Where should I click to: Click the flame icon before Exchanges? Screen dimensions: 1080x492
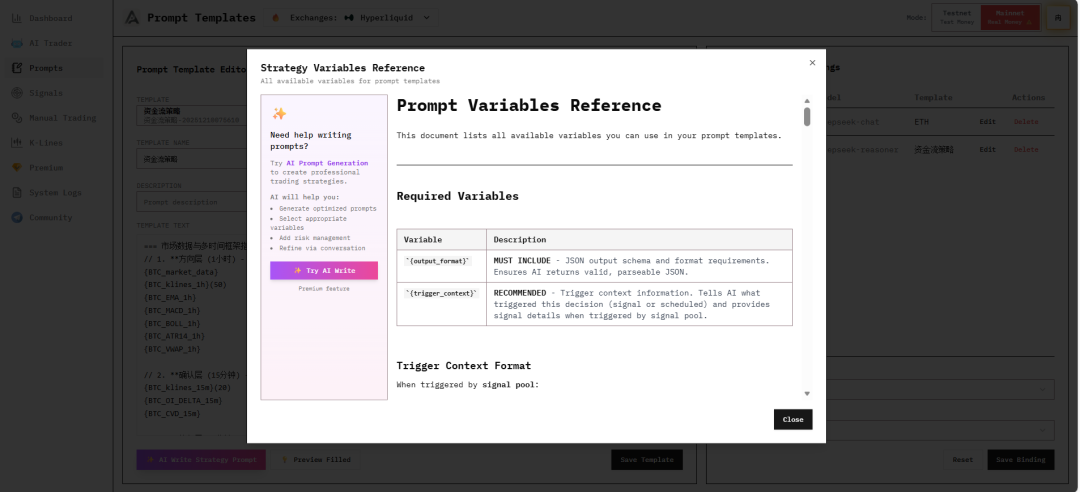point(276,18)
